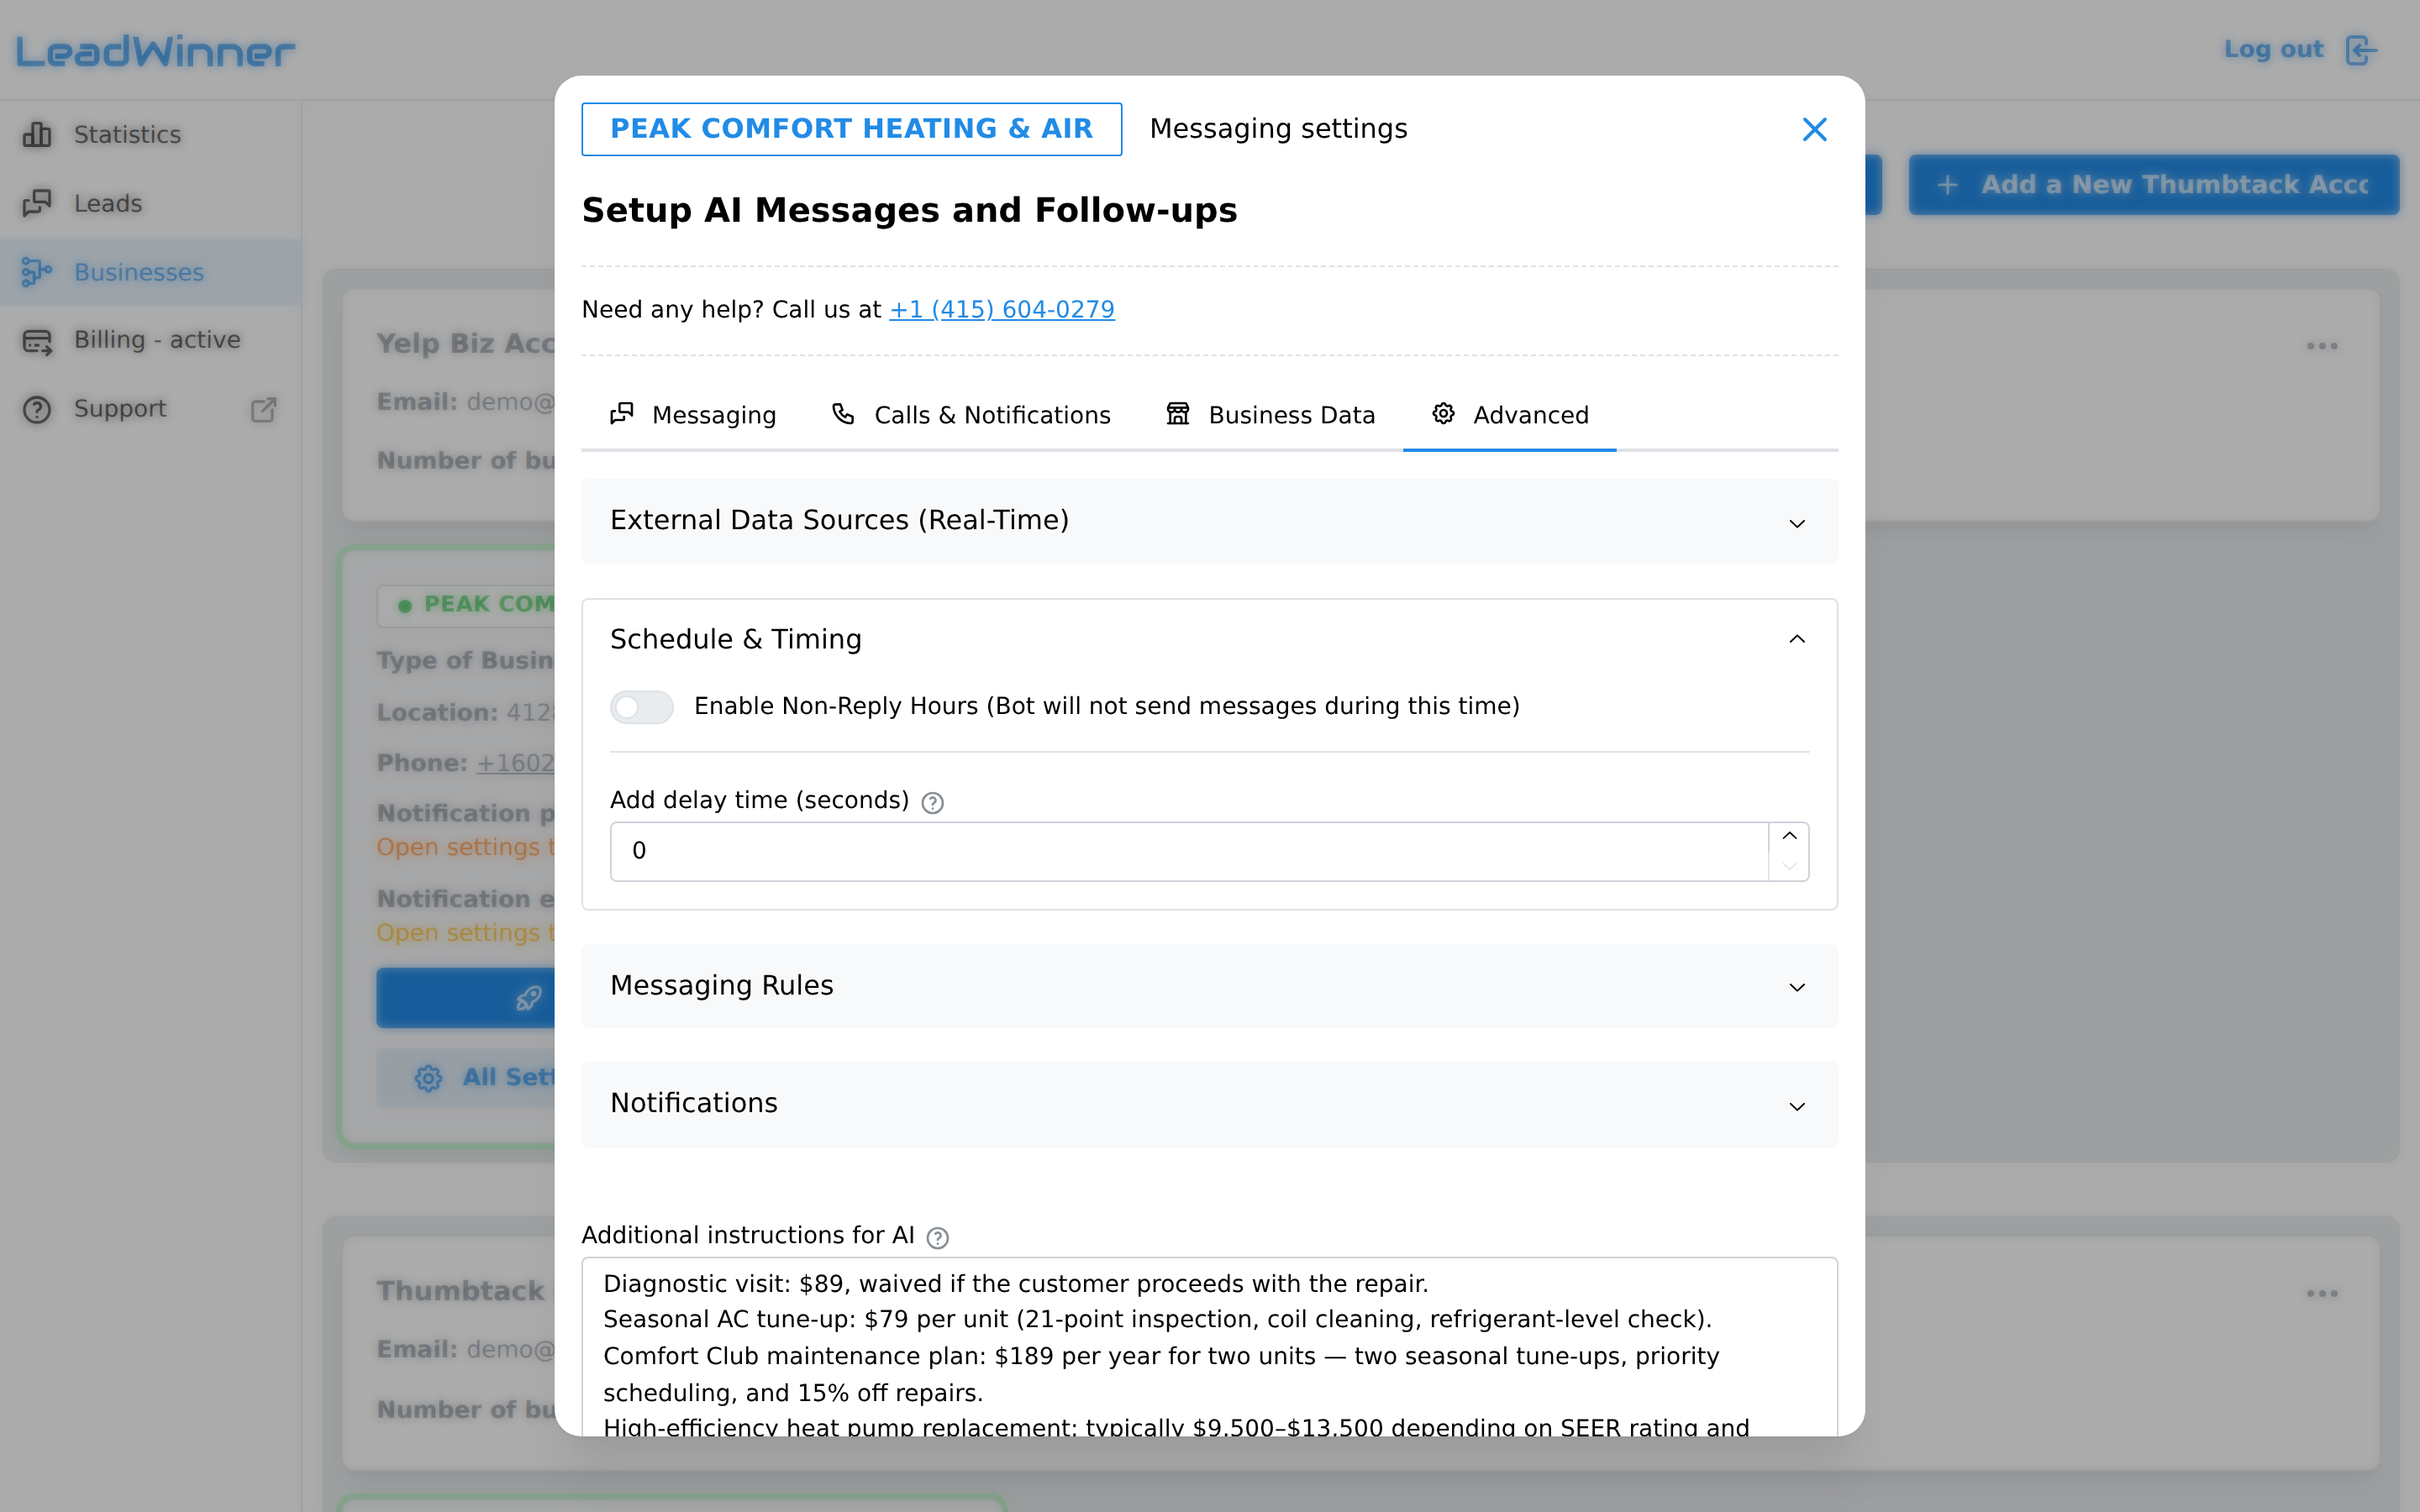Select the Advanced tab
The width and height of the screenshot is (2420, 1512).
(1510, 415)
